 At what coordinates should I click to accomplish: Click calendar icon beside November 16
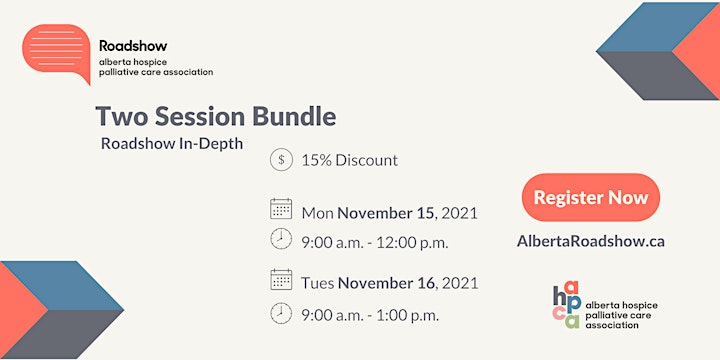pos(281,279)
